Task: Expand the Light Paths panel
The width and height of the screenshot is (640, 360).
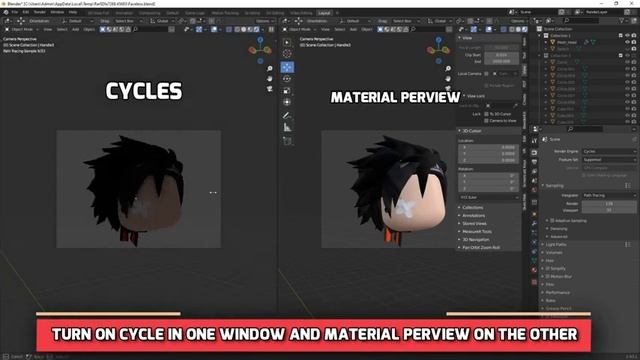Action: click(x=556, y=244)
